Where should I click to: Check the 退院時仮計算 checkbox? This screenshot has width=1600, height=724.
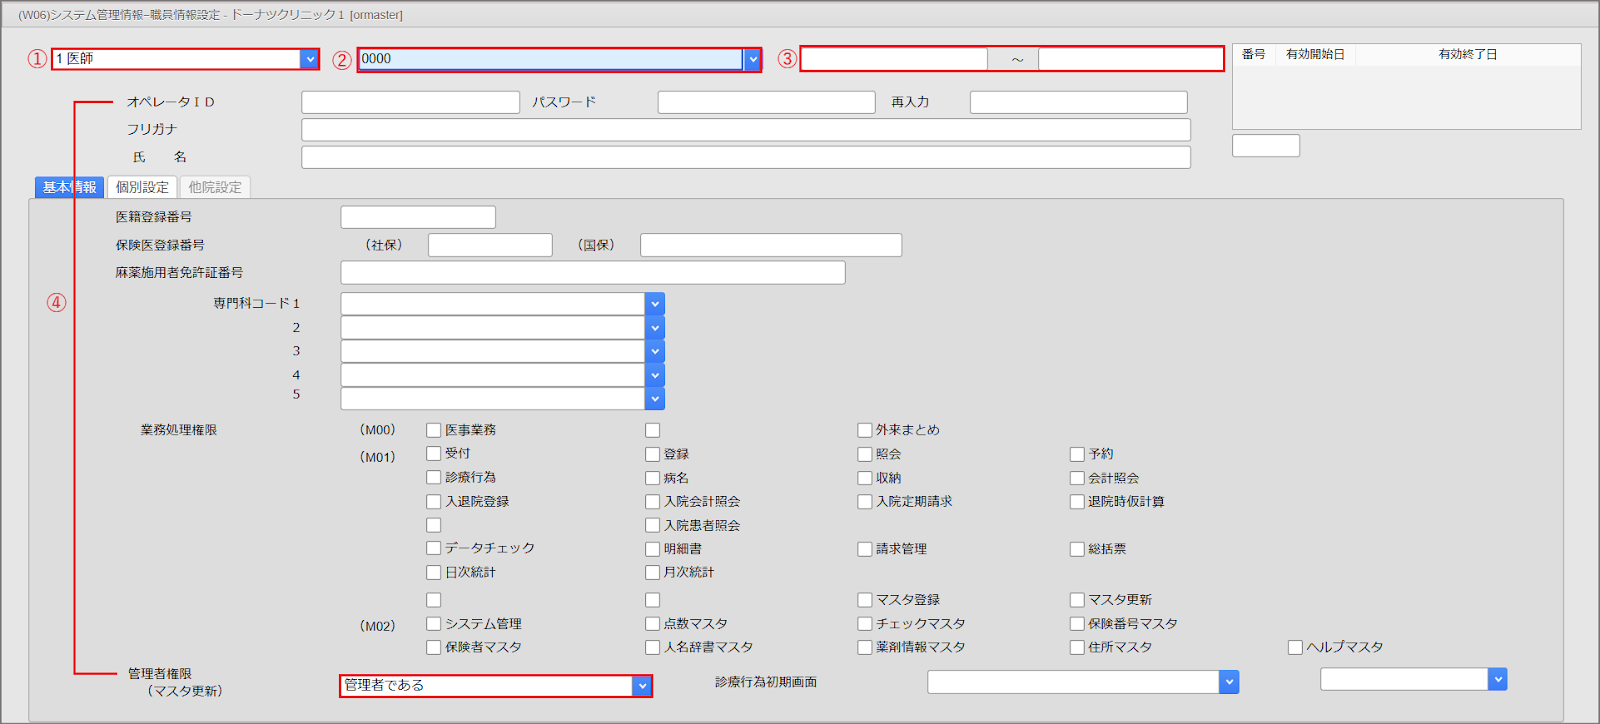coord(1077,502)
